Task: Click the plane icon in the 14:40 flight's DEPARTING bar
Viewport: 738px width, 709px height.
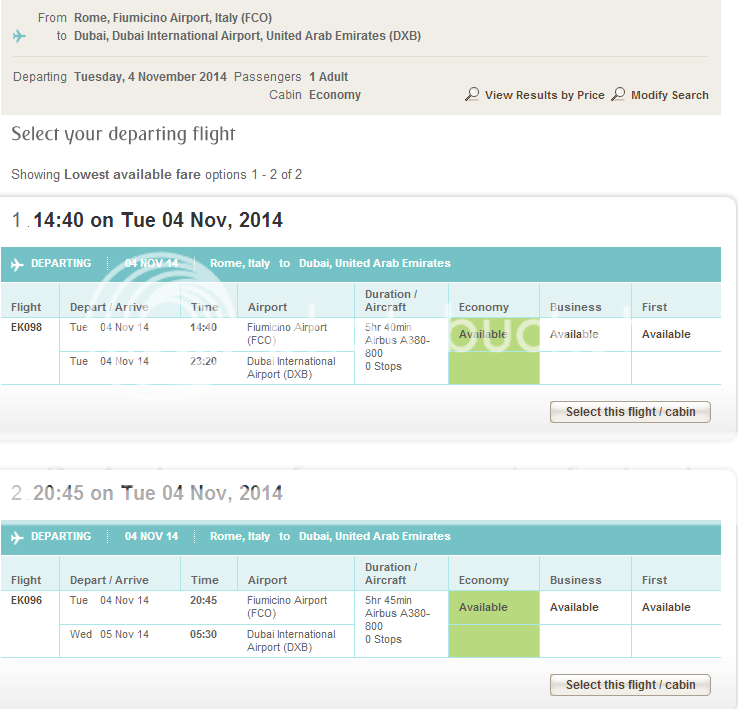Action: (x=17, y=264)
